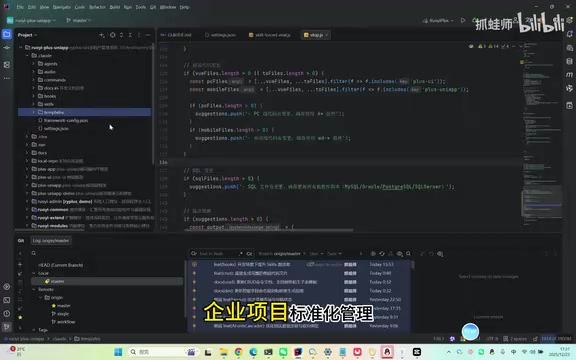Screen dimensions: 576x360
Task: Open the Terminal tool window icon
Action: 7,300
